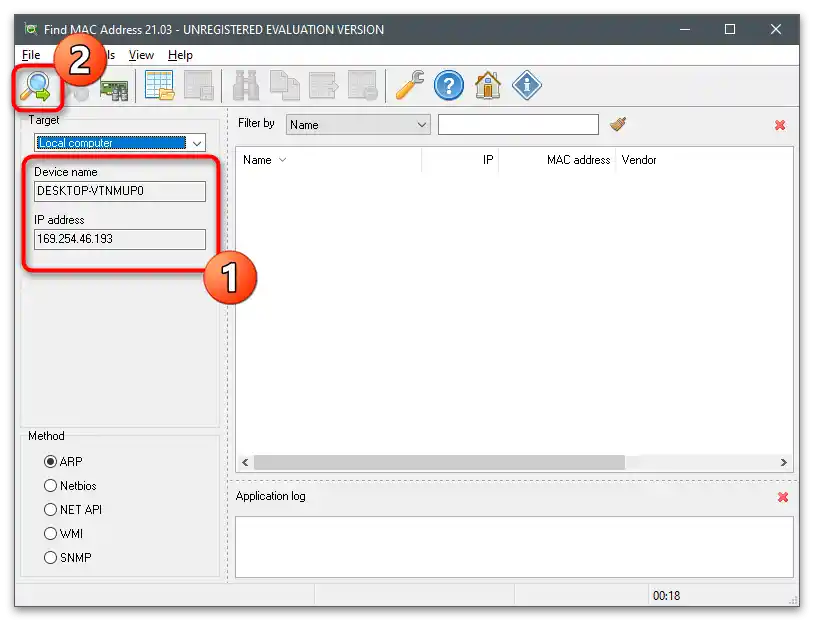Click the network card toolbar icon
The image size is (814, 621).
(114, 89)
